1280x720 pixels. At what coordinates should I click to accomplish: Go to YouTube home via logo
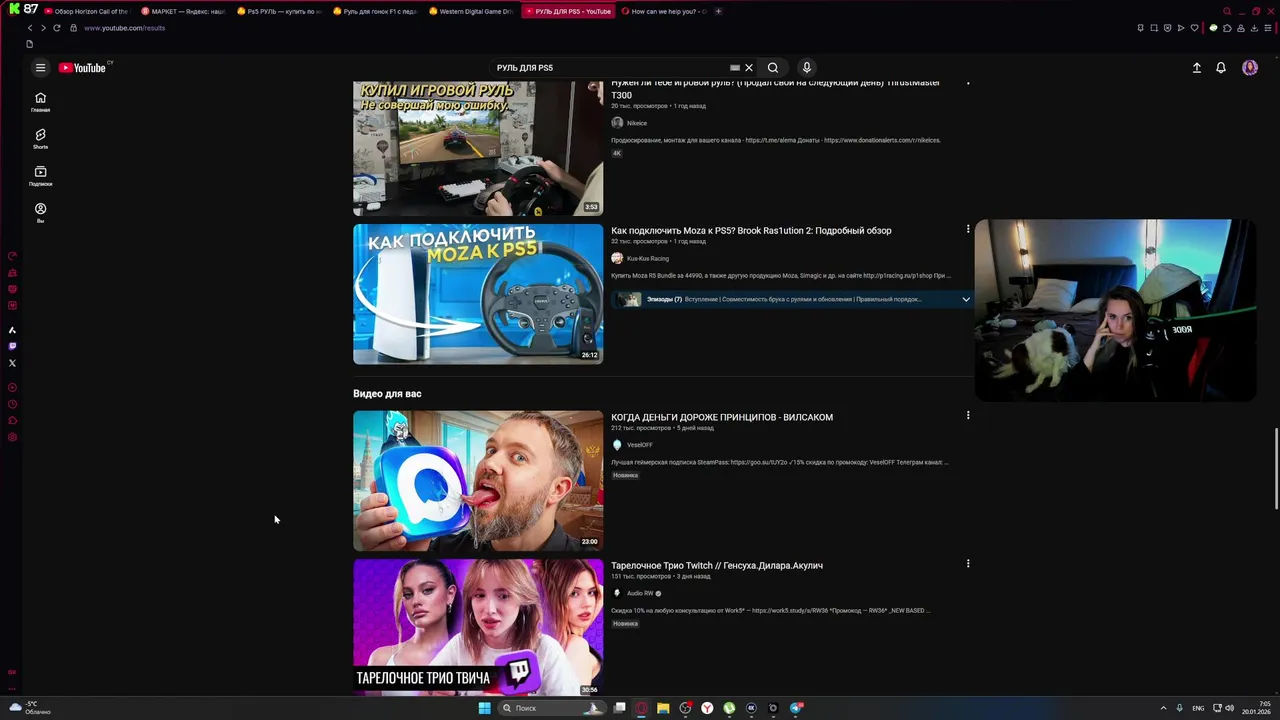click(x=82, y=68)
